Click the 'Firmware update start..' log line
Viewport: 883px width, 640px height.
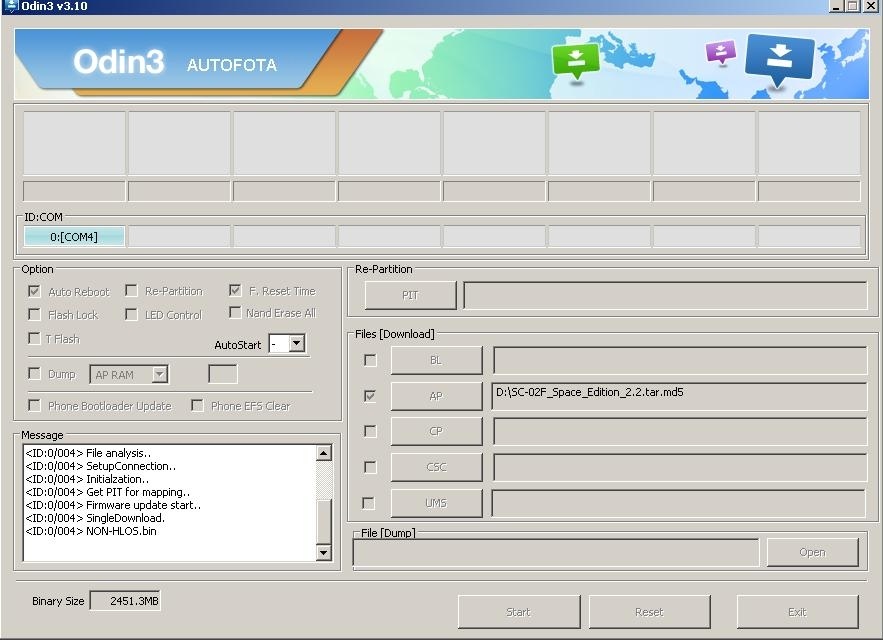click(113, 505)
